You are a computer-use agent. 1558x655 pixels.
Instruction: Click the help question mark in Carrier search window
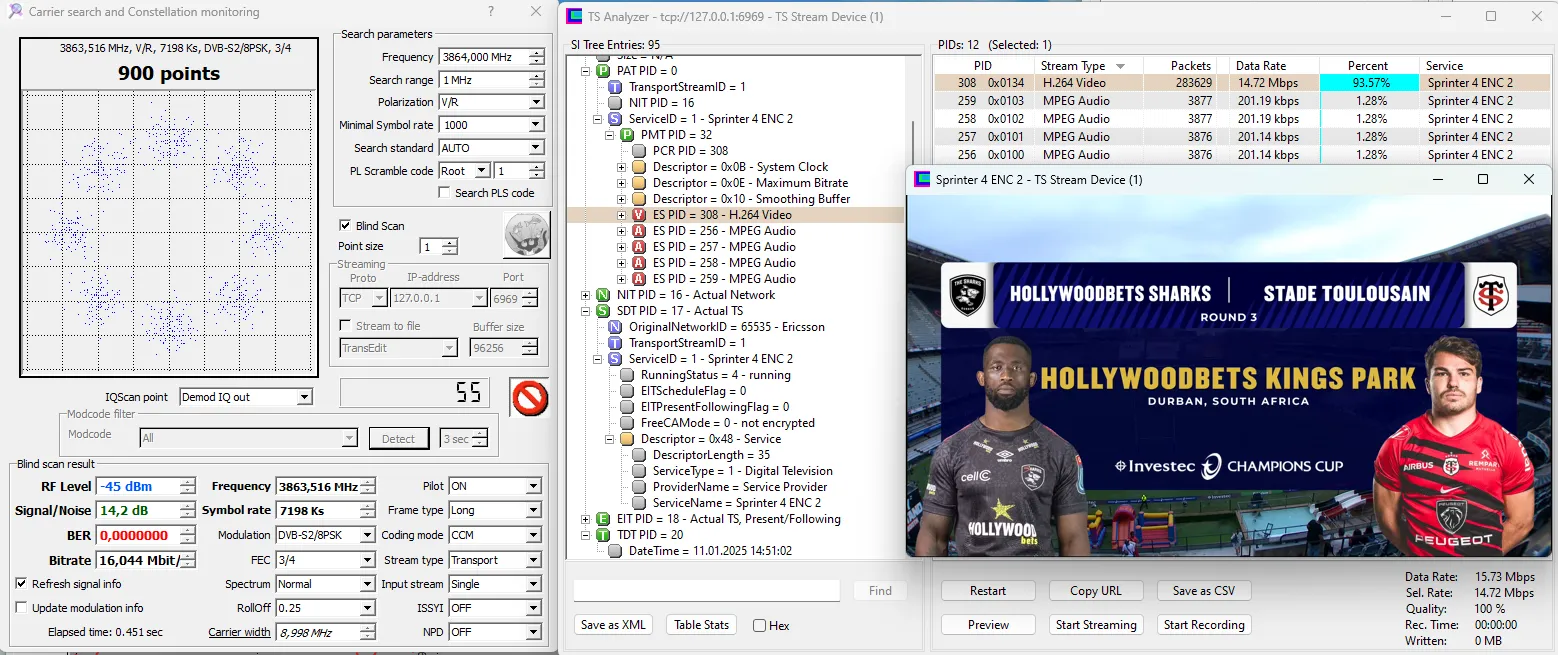click(490, 12)
